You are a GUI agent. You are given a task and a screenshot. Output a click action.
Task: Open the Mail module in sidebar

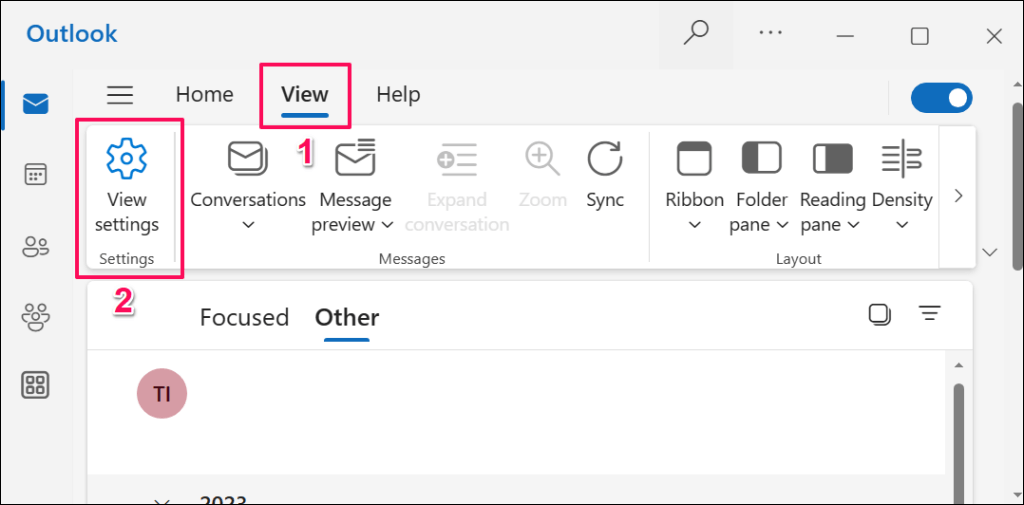tap(36, 104)
